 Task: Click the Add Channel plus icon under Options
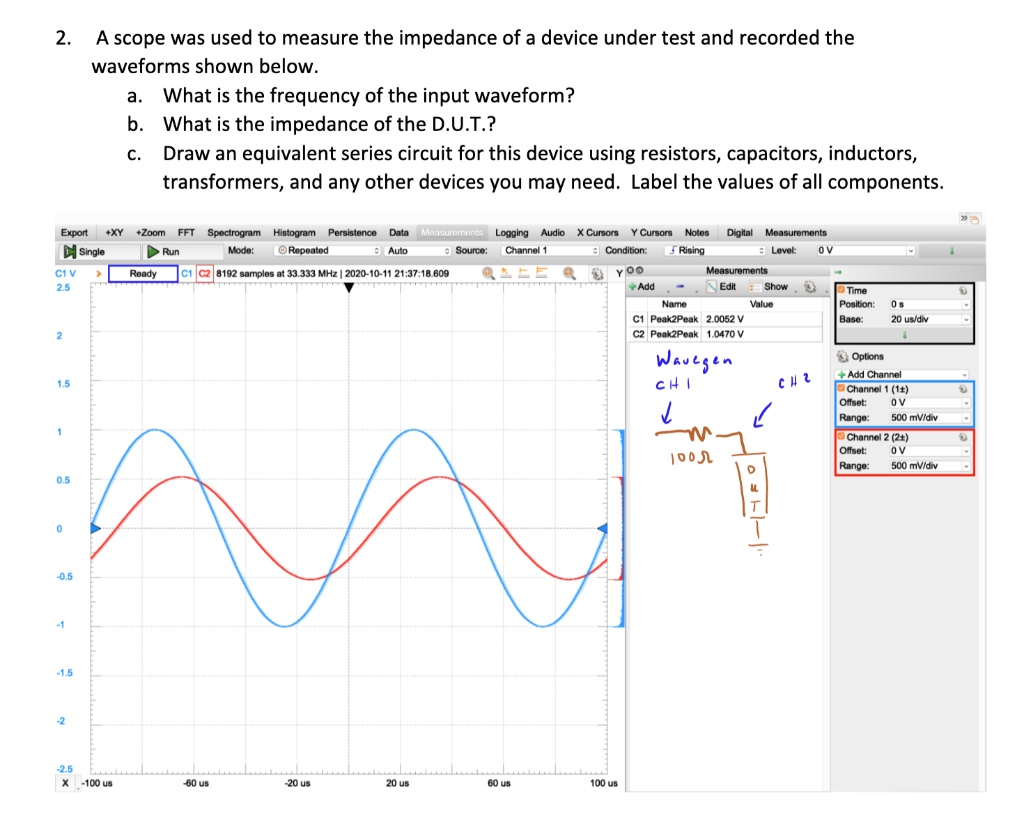tap(841, 374)
